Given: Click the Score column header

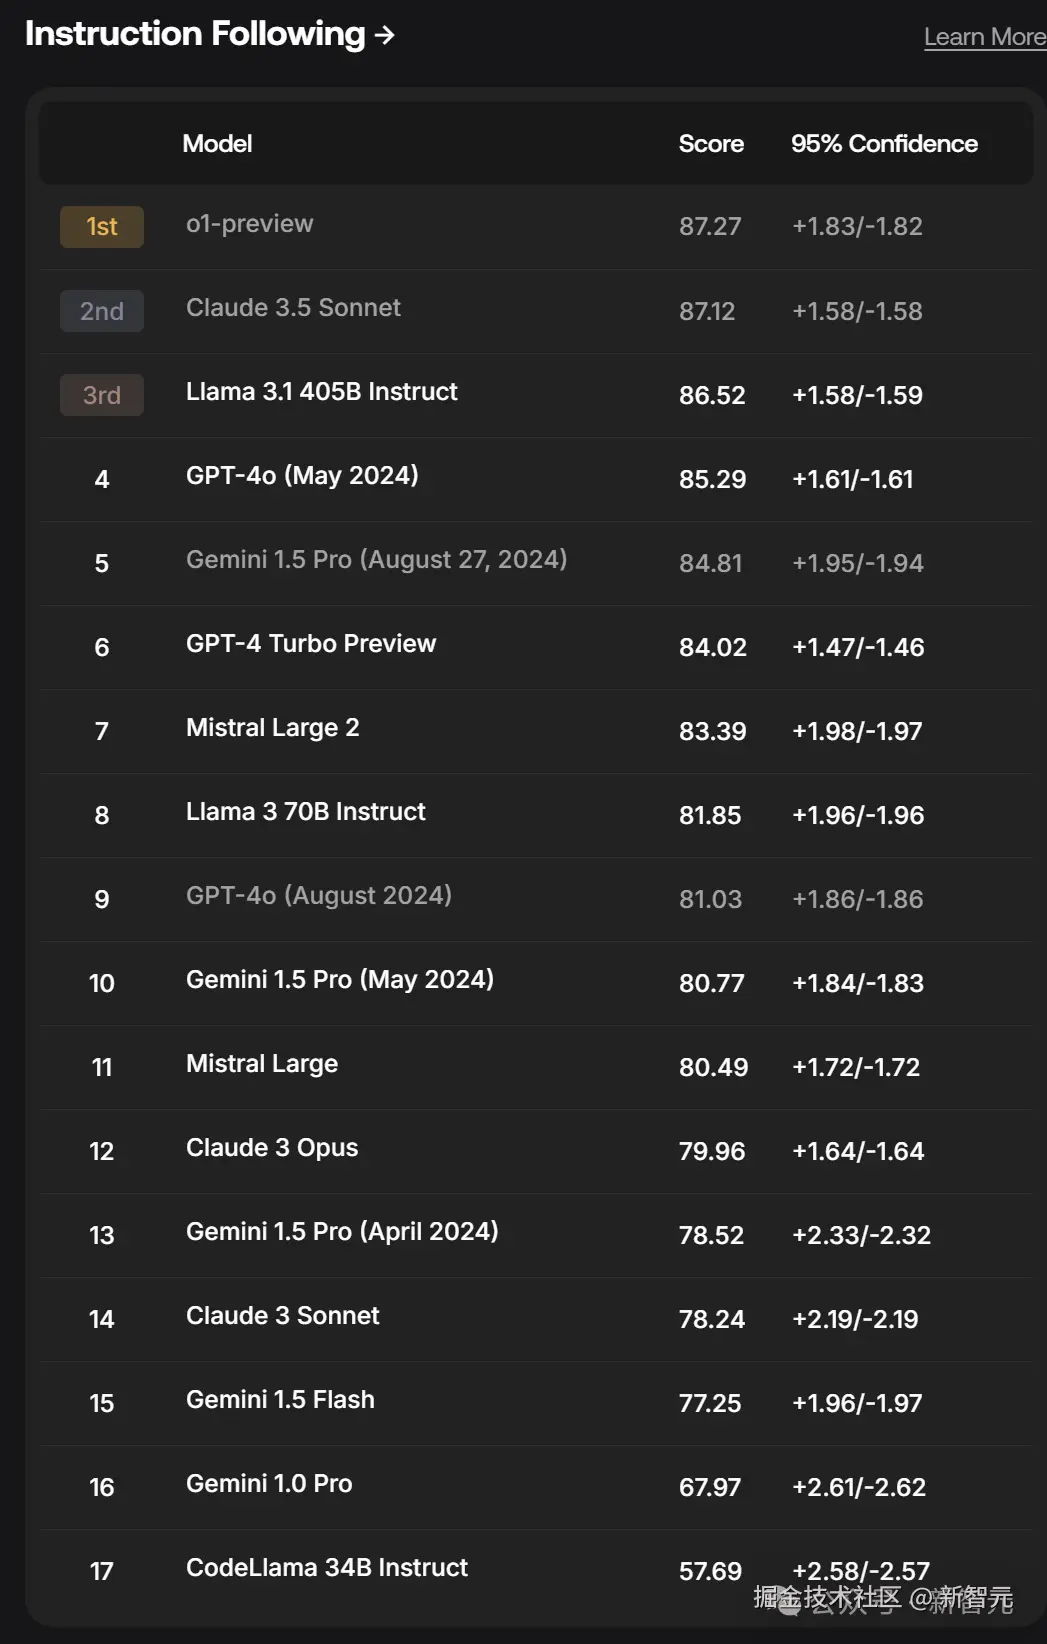Looking at the screenshot, I should click(x=711, y=144).
